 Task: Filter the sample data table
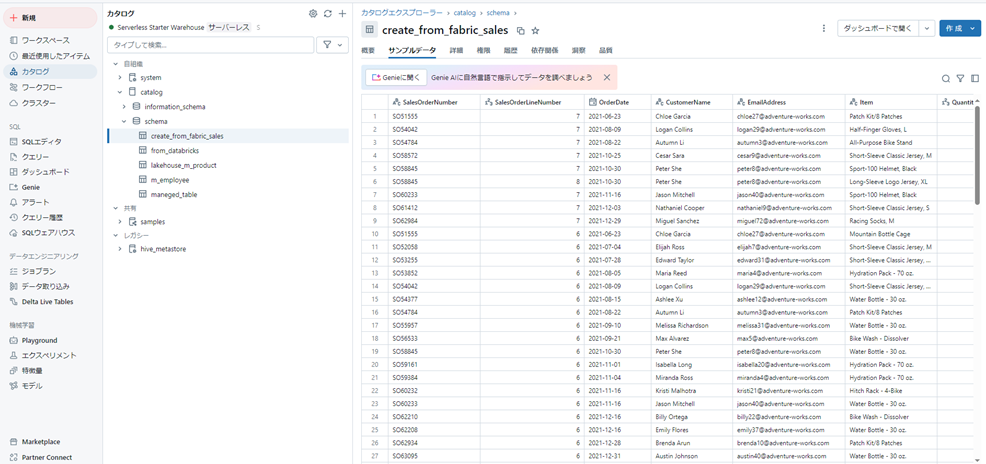(960, 79)
